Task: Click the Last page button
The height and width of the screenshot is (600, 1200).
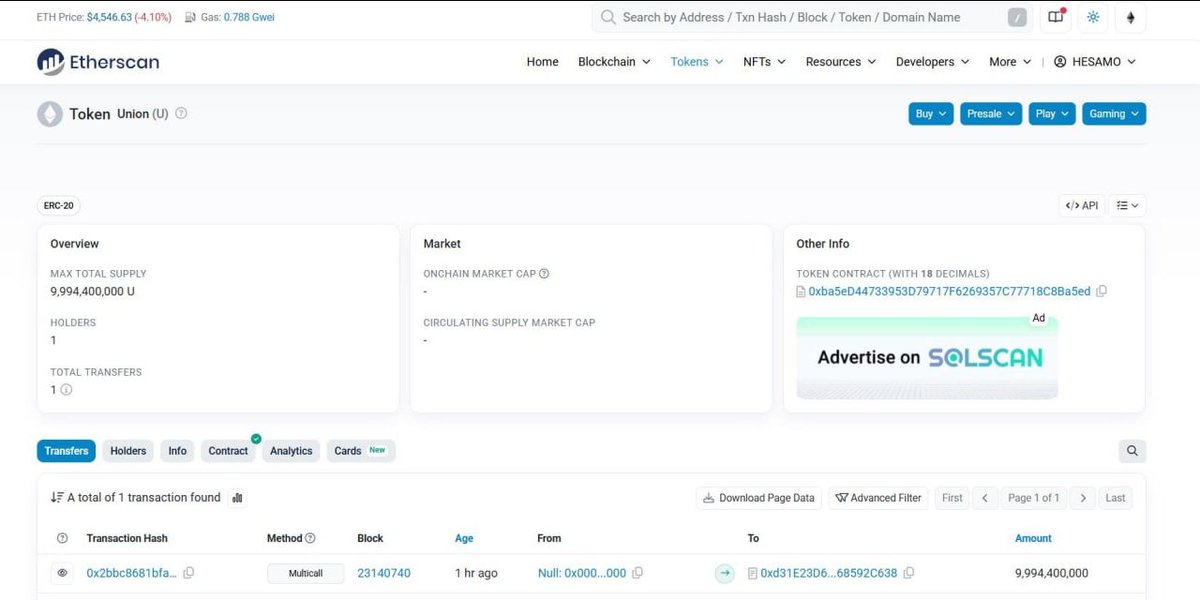Action: tap(1115, 497)
